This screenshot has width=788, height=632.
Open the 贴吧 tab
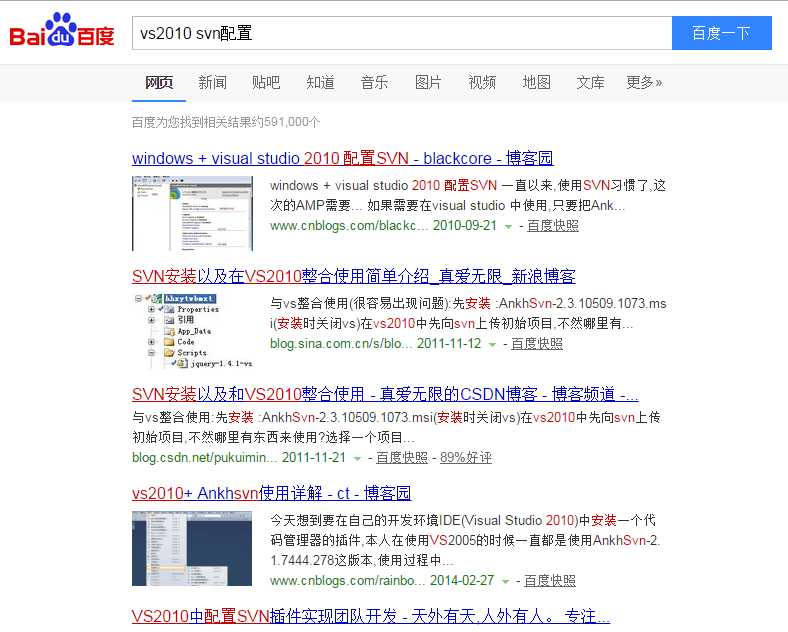266,82
